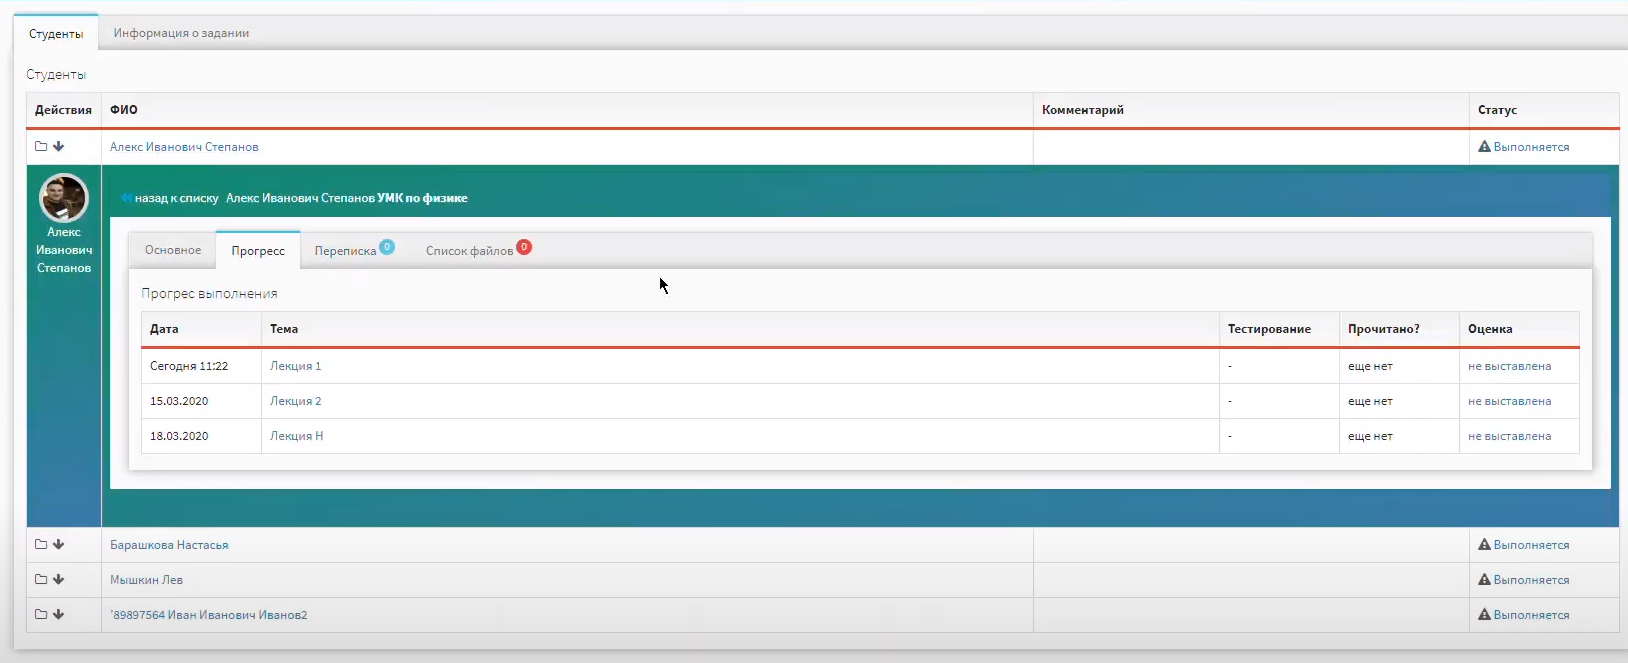Click Выполняется status for Мышкин Лев
The height and width of the screenshot is (663, 1628).
[1531, 580]
